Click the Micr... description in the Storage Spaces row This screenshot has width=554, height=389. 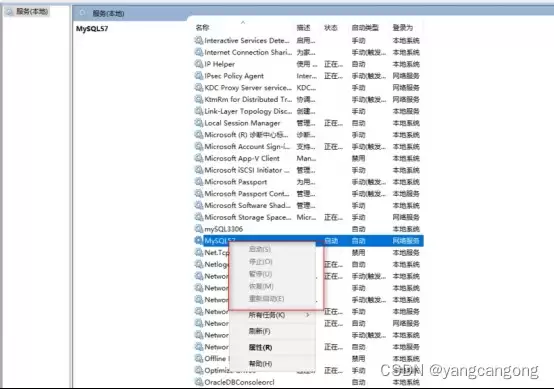click(x=306, y=217)
